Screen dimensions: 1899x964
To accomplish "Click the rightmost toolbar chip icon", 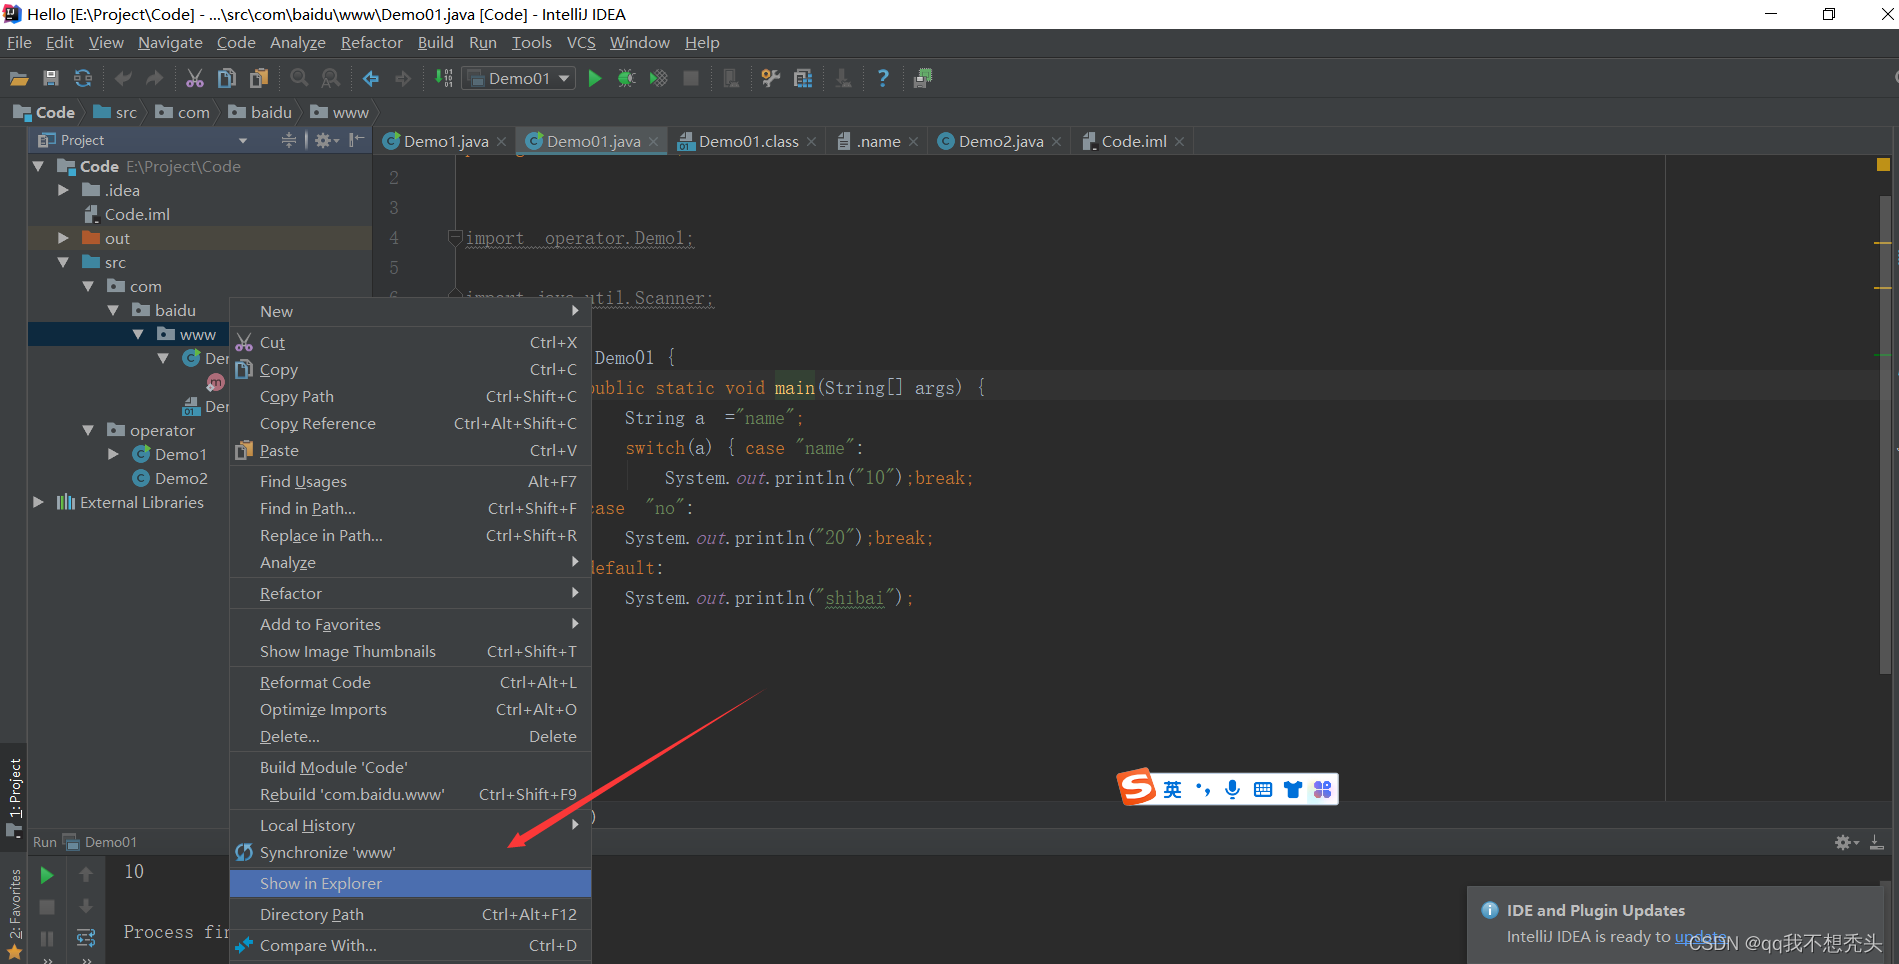I will click(x=923, y=78).
